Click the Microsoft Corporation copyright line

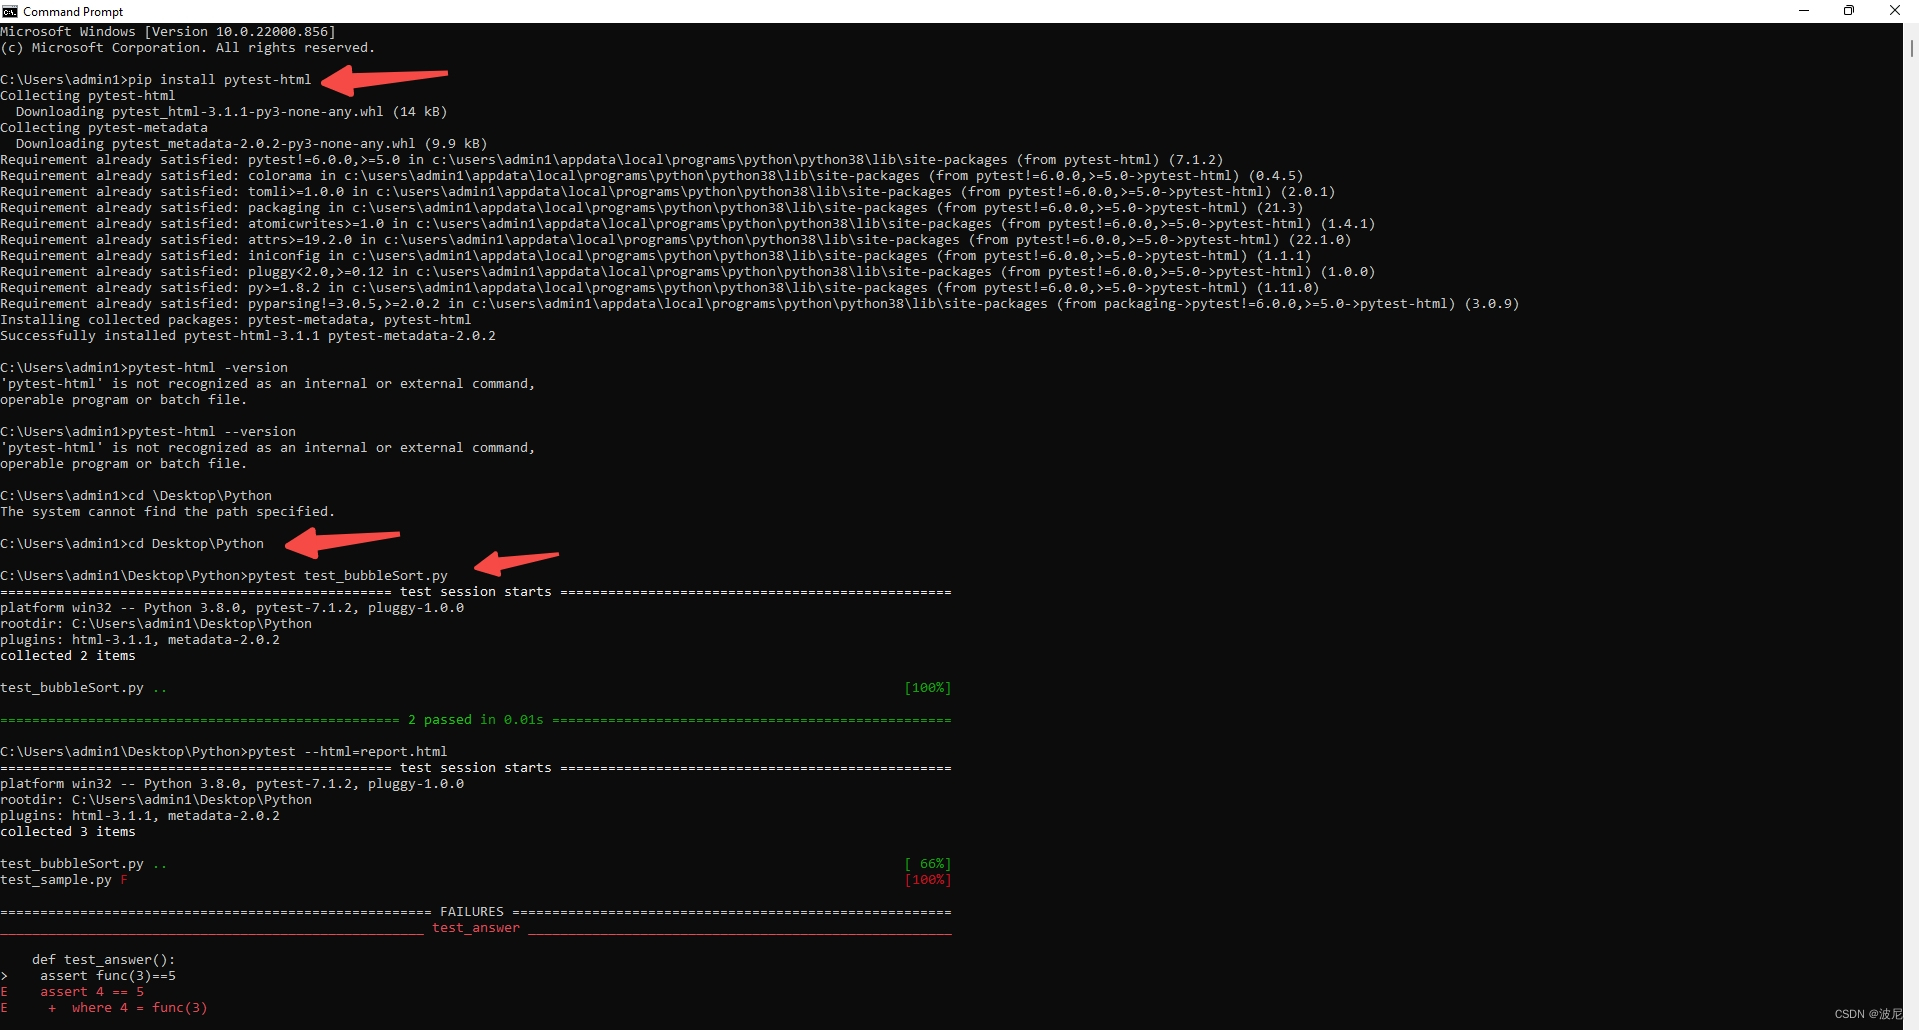pos(188,48)
